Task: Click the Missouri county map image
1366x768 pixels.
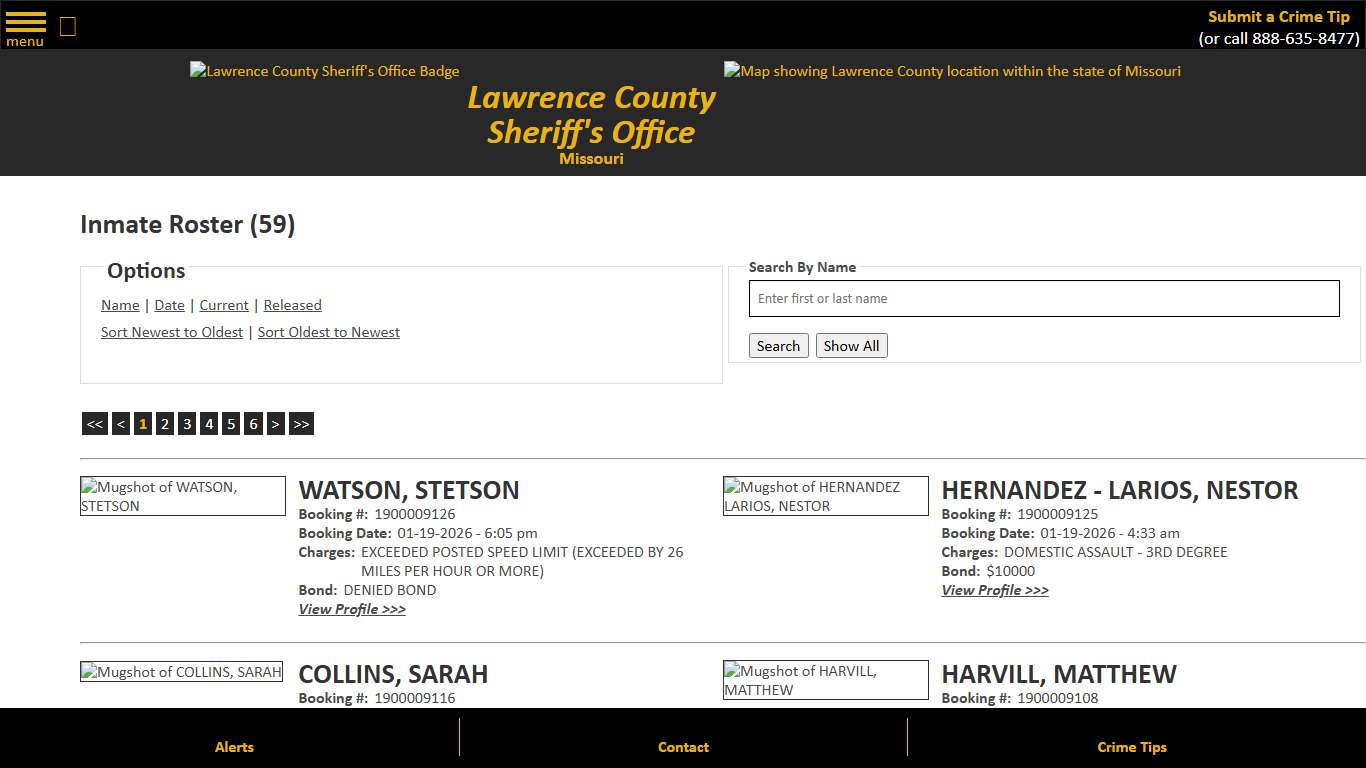Action: [951, 71]
